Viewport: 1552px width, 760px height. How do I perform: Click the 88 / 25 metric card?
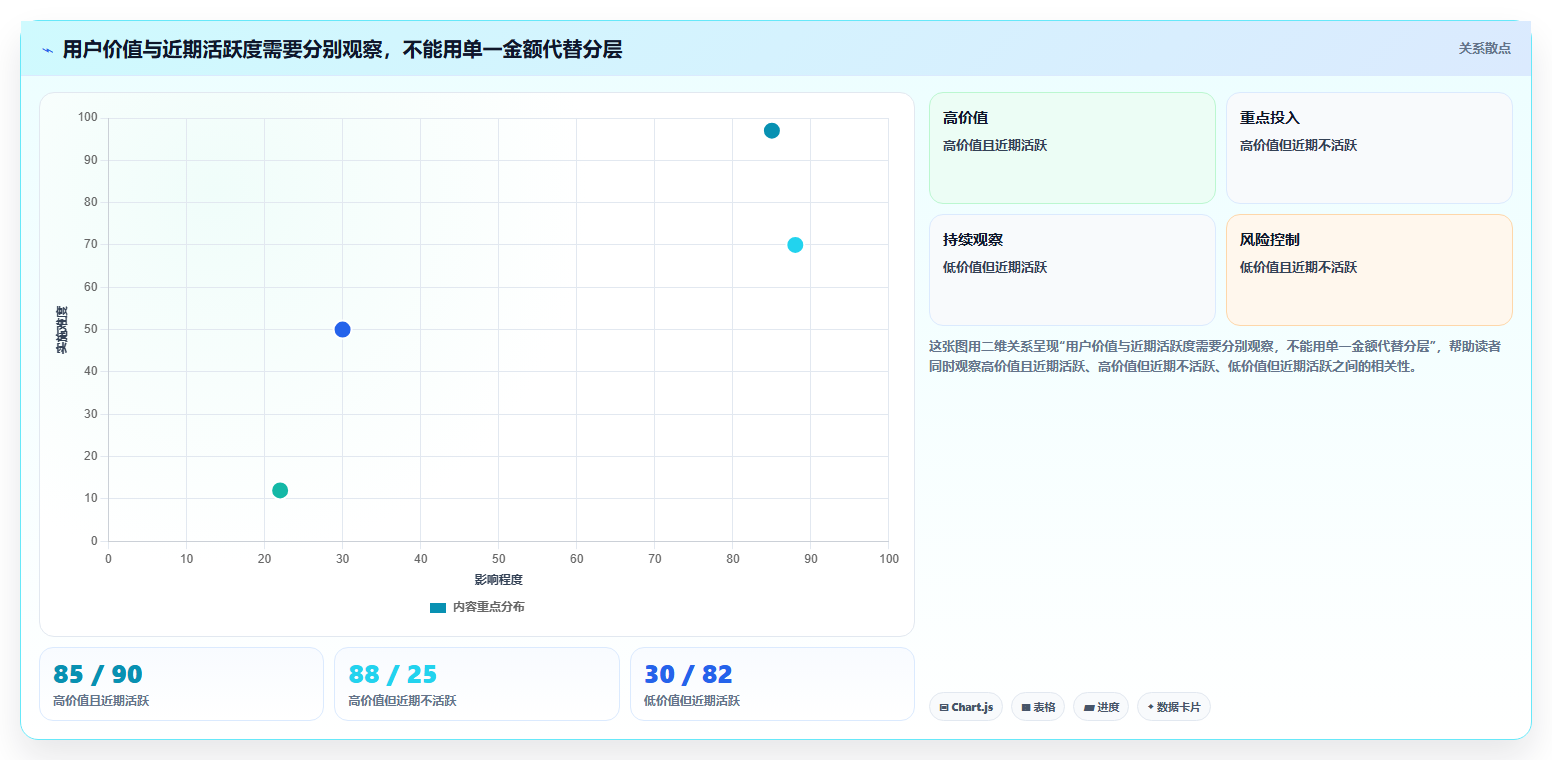(477, 684)
